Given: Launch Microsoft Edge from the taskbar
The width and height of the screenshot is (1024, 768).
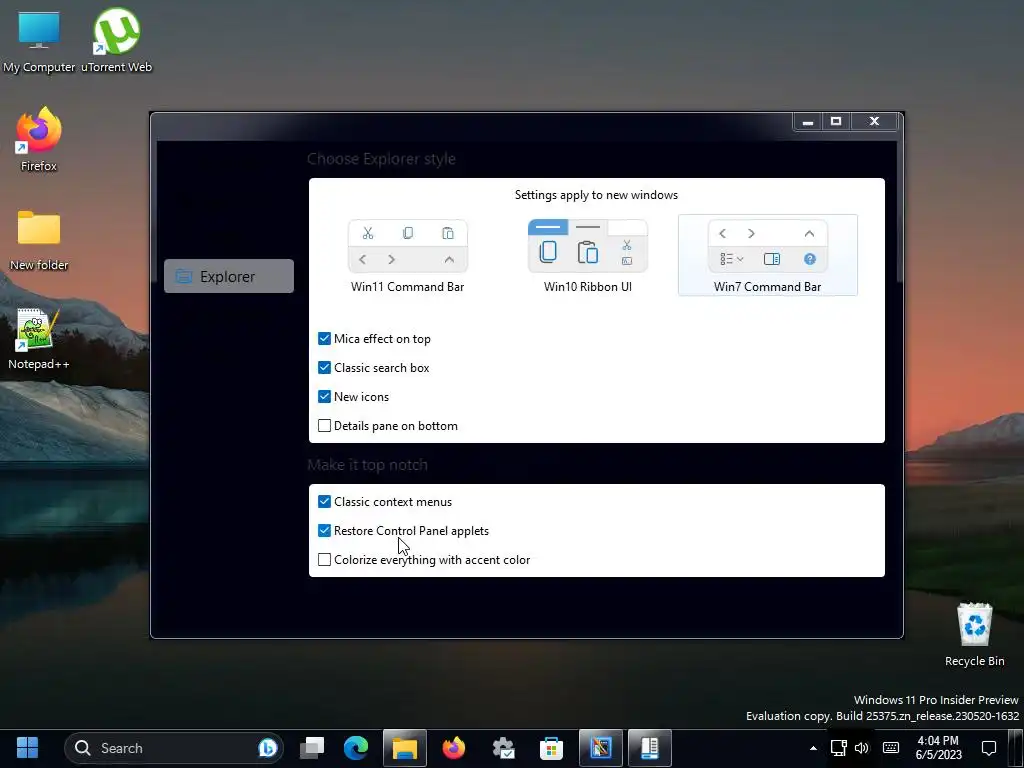Looking at the screenshot, I should click(356, 748).
